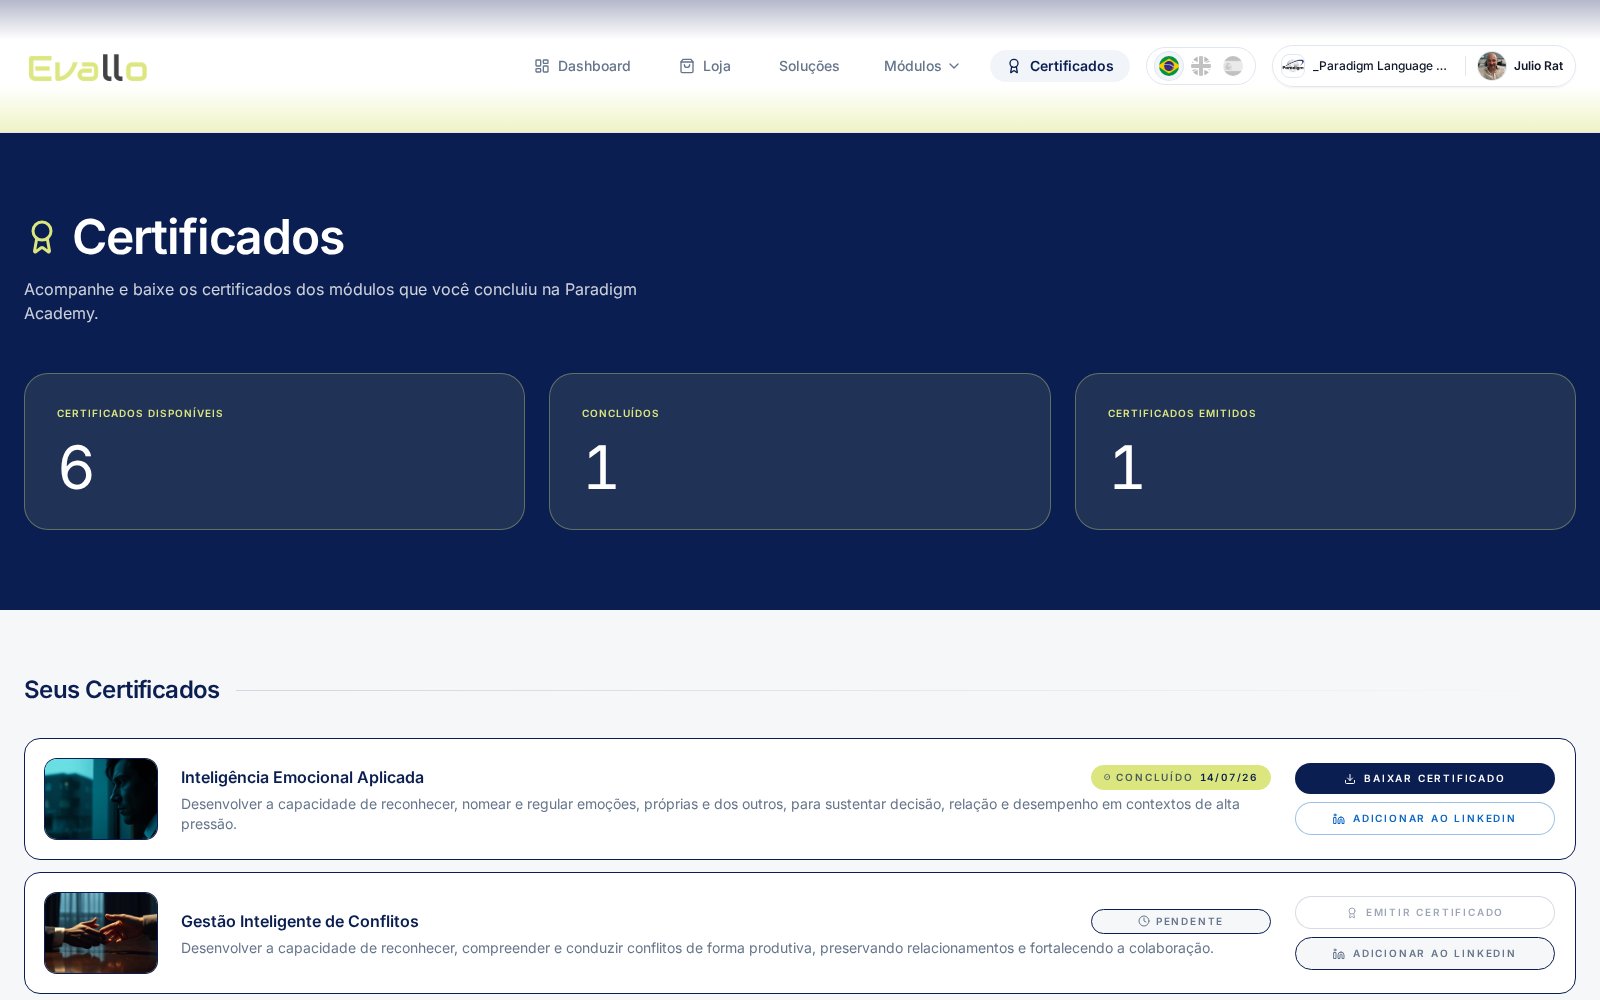Click the Certificados nav ribbon icon

click(x=1014, y=66)
